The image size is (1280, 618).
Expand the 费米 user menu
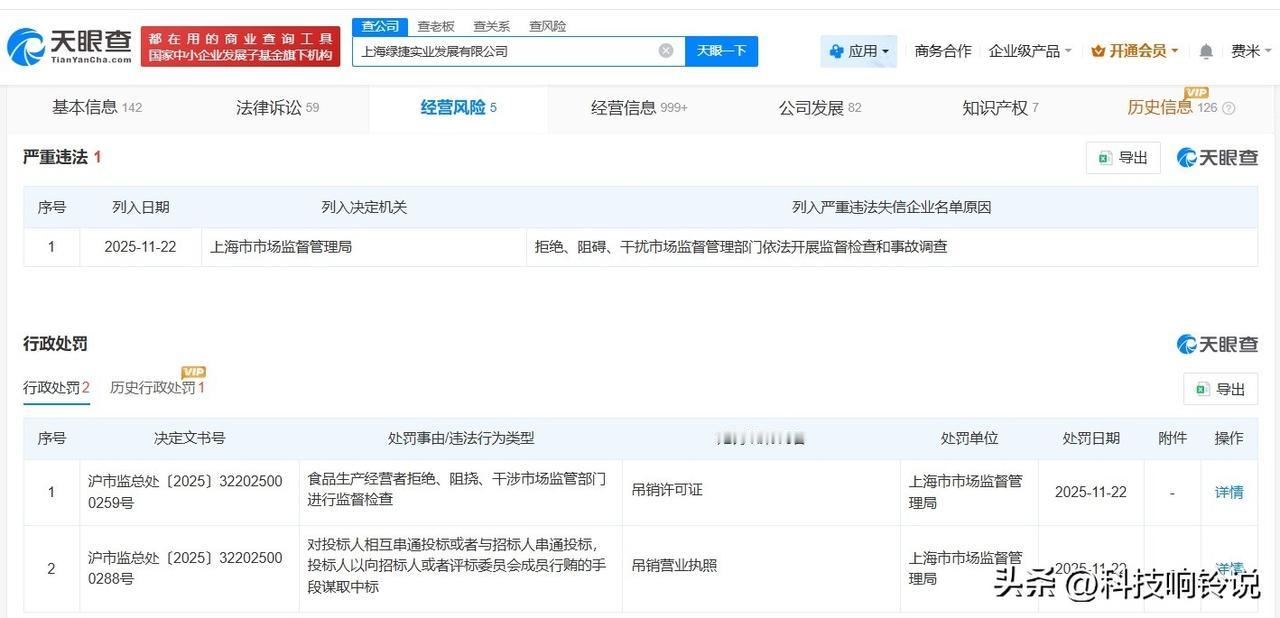[x=1251, y=51]
